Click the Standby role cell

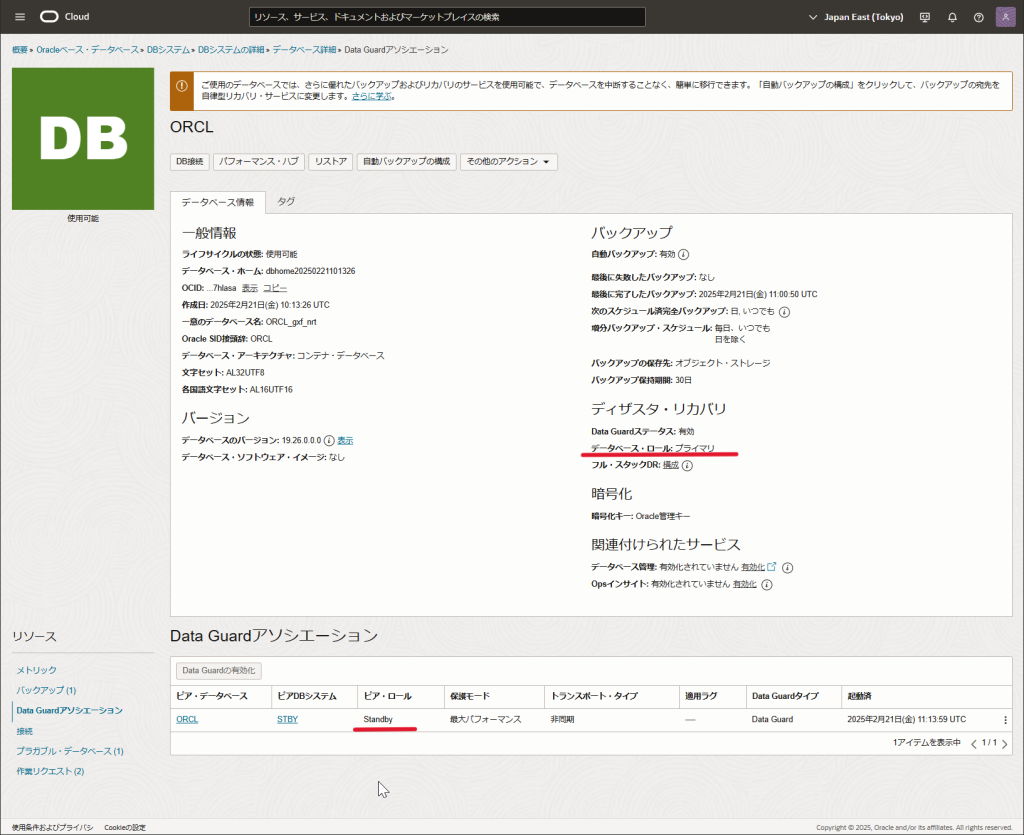378,719
